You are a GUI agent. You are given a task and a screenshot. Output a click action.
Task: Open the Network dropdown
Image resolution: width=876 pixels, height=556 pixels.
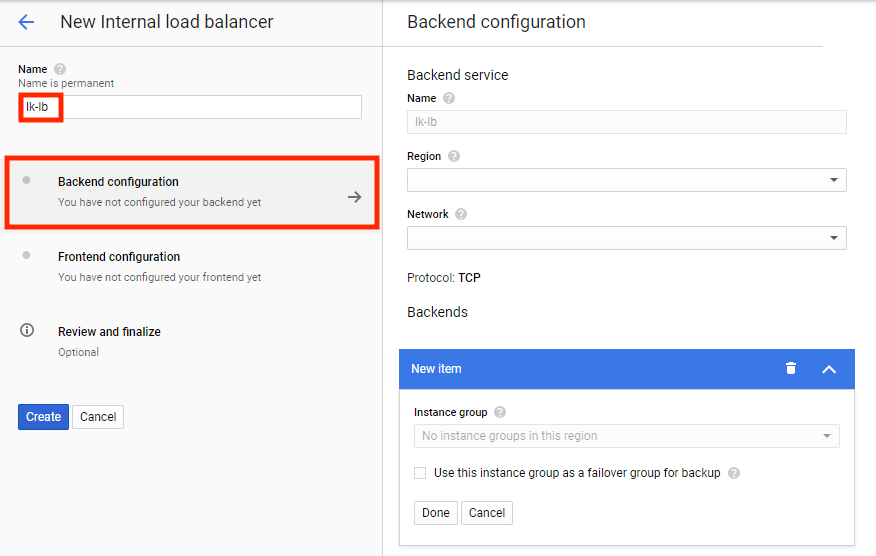click(626, 238)
